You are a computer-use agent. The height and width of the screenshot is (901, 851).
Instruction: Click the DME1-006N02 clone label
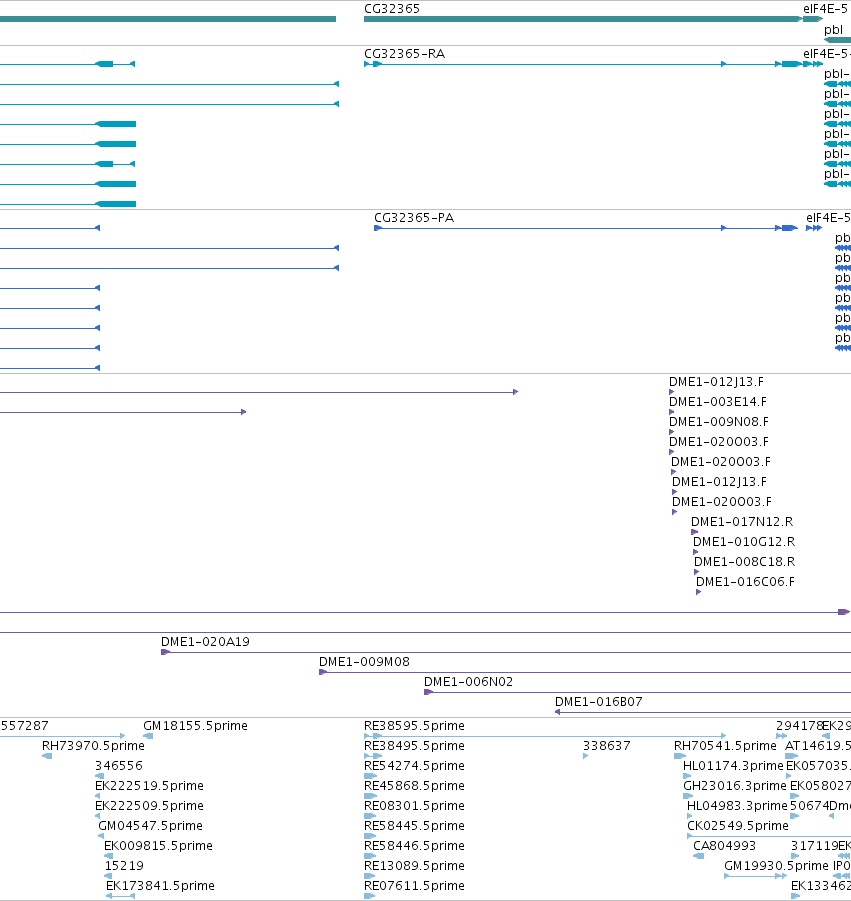[x=468, y=682]
